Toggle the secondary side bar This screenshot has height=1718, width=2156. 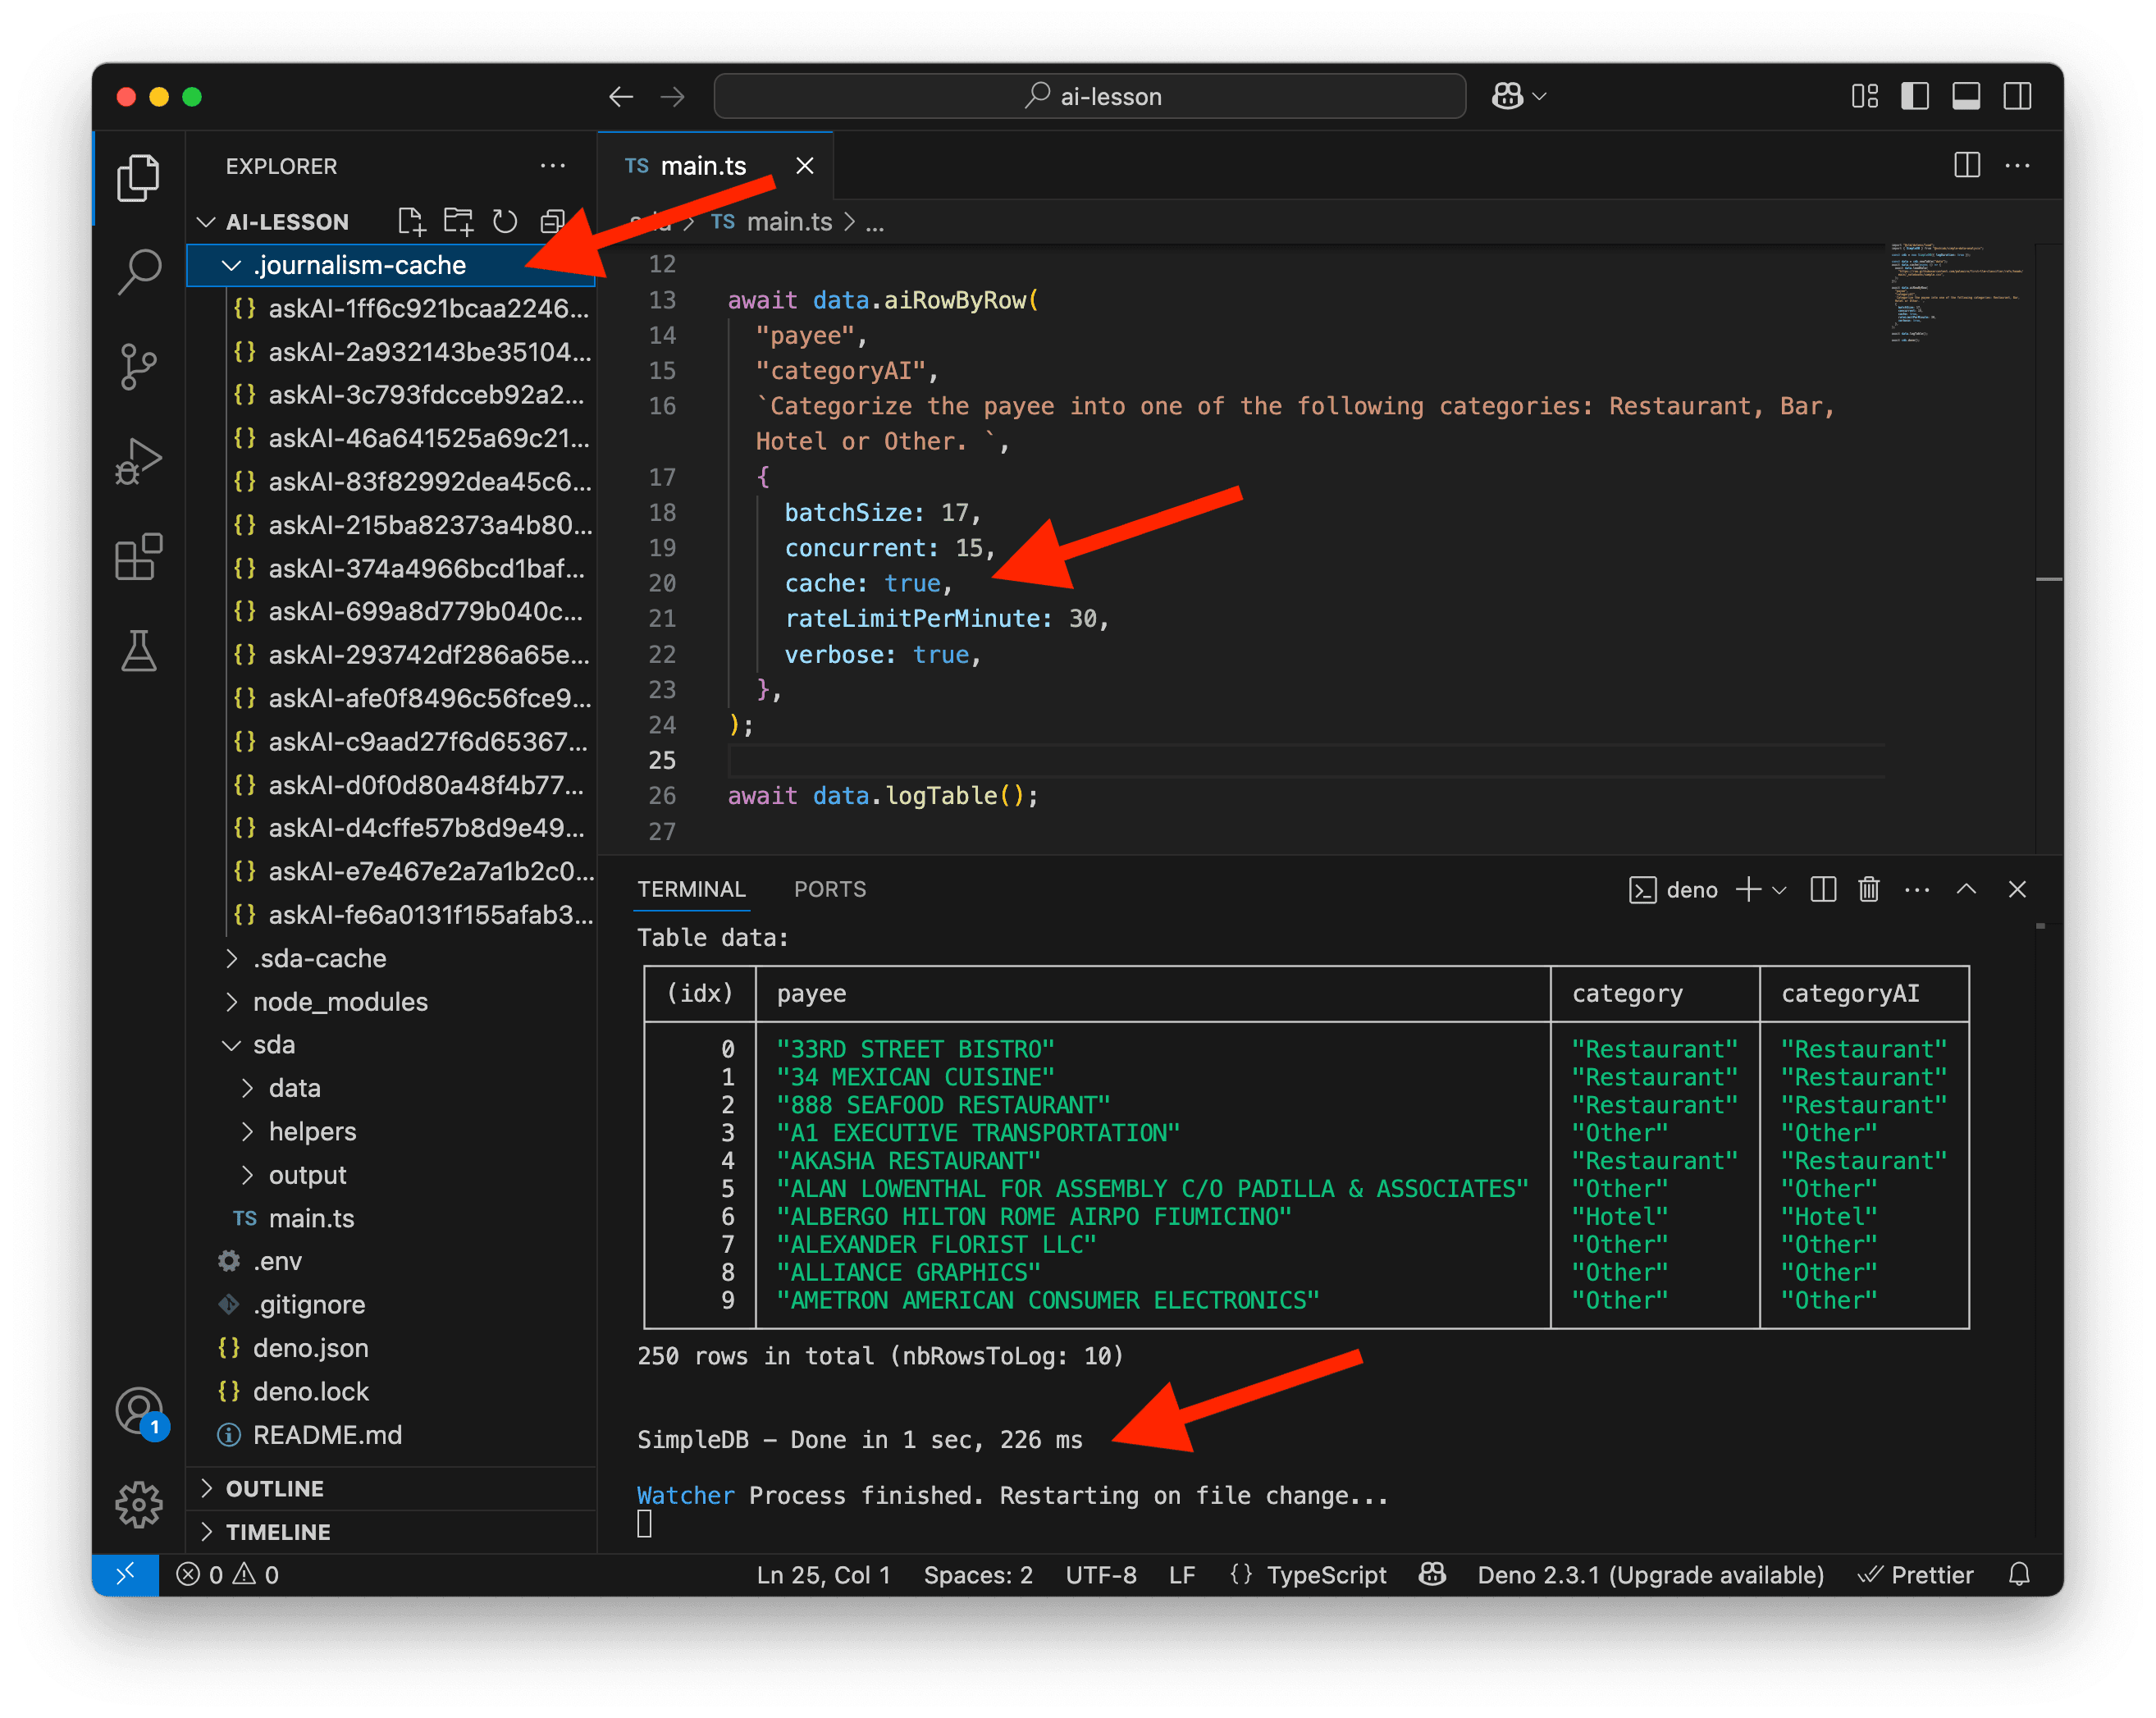(x=2017, y=96)
